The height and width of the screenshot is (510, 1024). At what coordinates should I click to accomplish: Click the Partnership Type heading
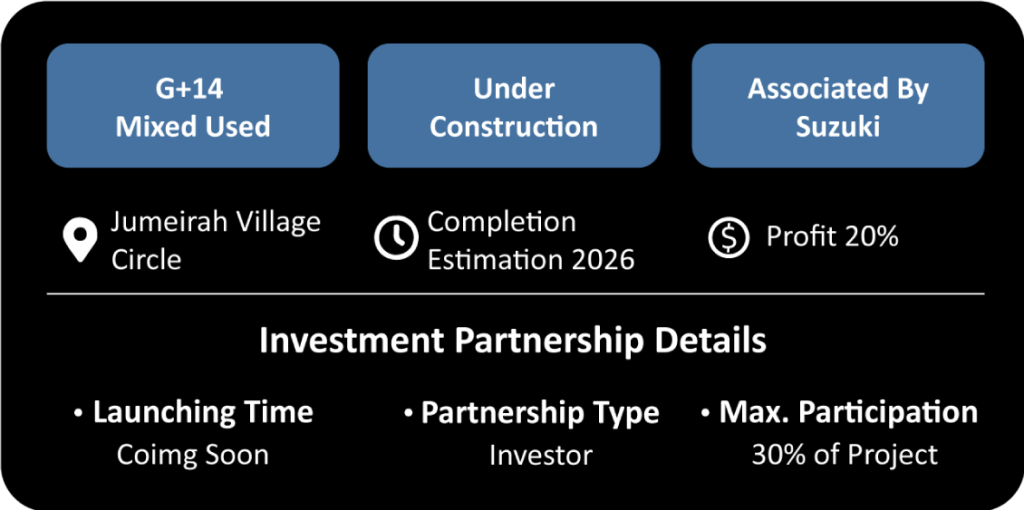540,413
